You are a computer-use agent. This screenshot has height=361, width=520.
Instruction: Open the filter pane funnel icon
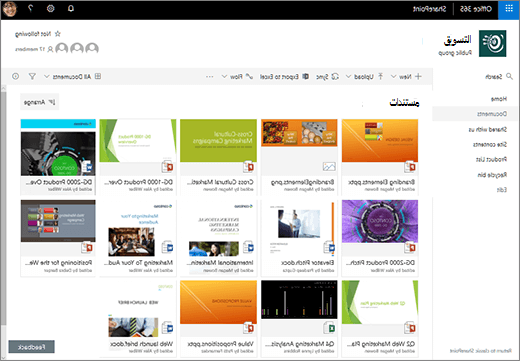tap(32, 76)
